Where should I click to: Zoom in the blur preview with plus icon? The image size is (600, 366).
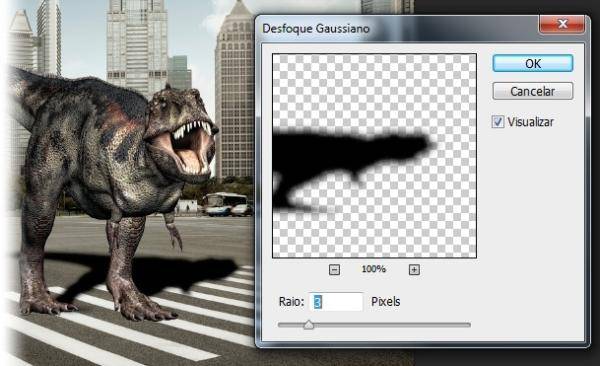[x=414, y=270]
